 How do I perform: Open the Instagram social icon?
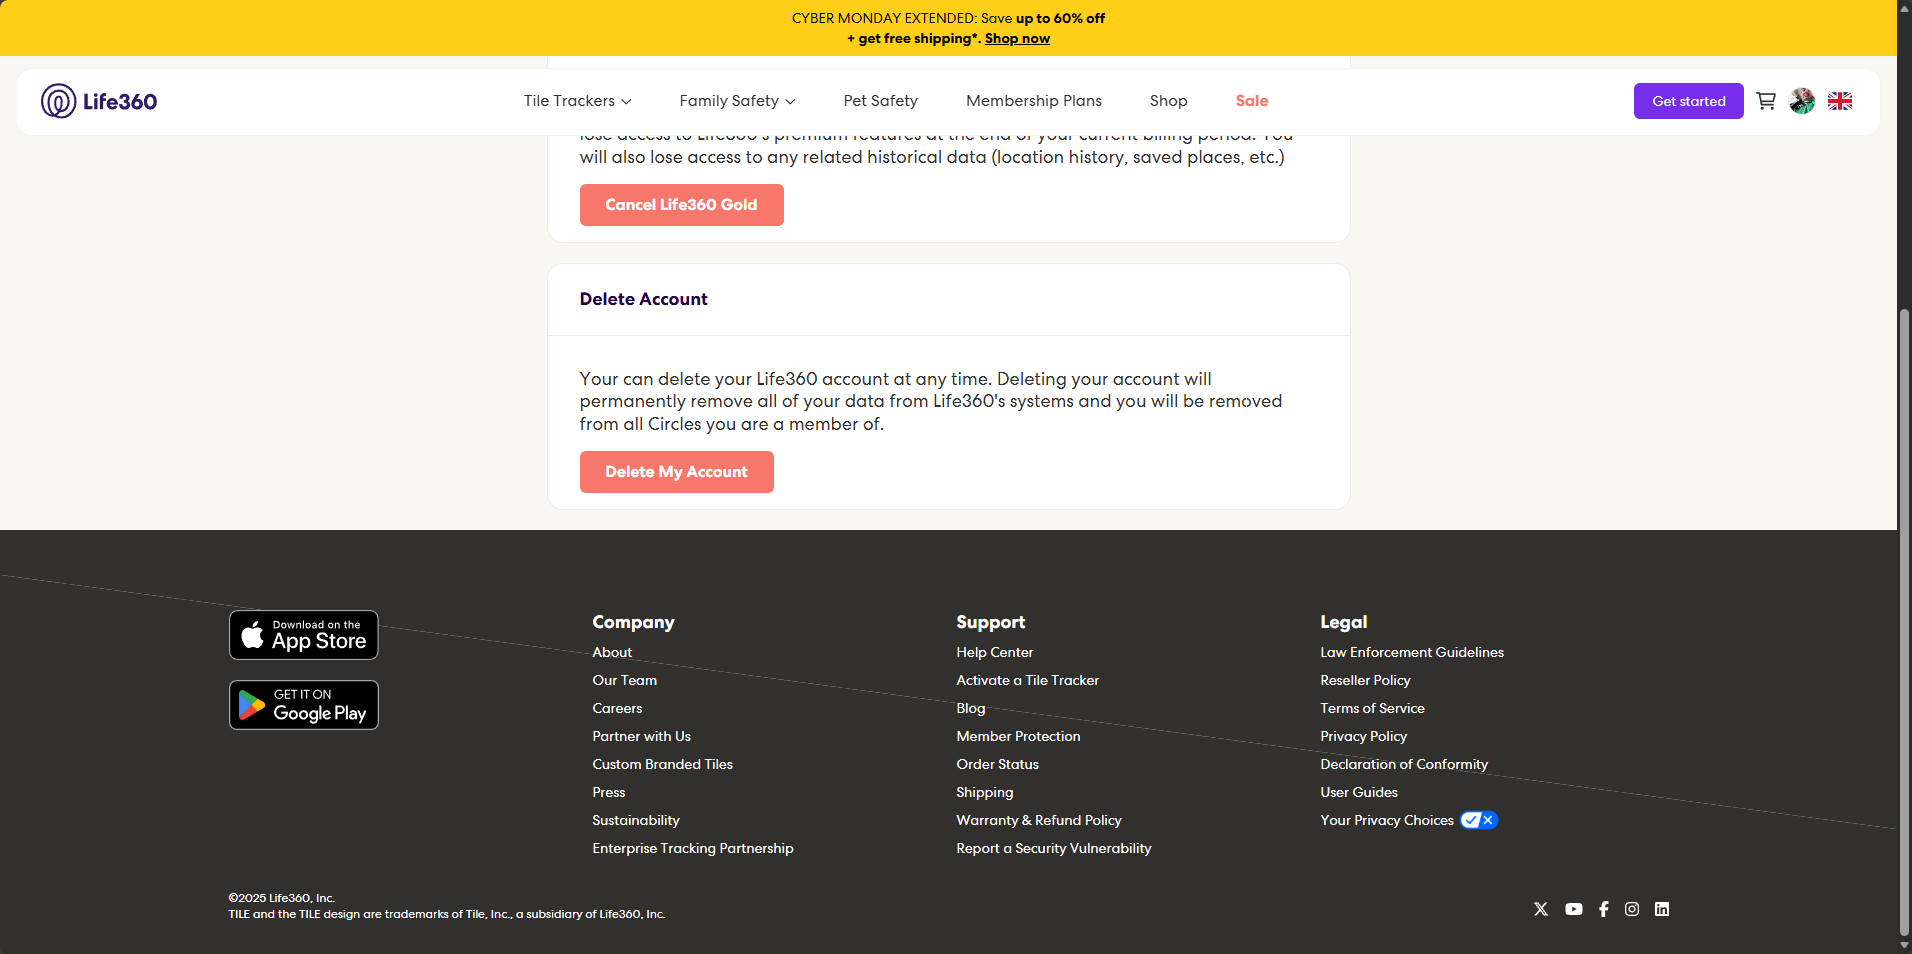(x=1632, y=909)
